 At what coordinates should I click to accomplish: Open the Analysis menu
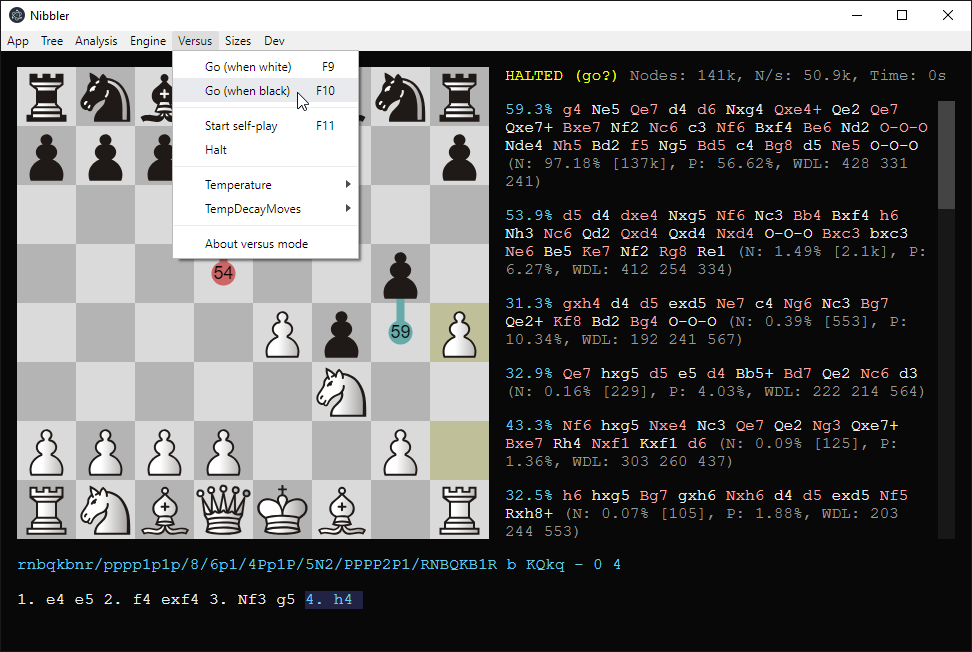coord(96,41)
